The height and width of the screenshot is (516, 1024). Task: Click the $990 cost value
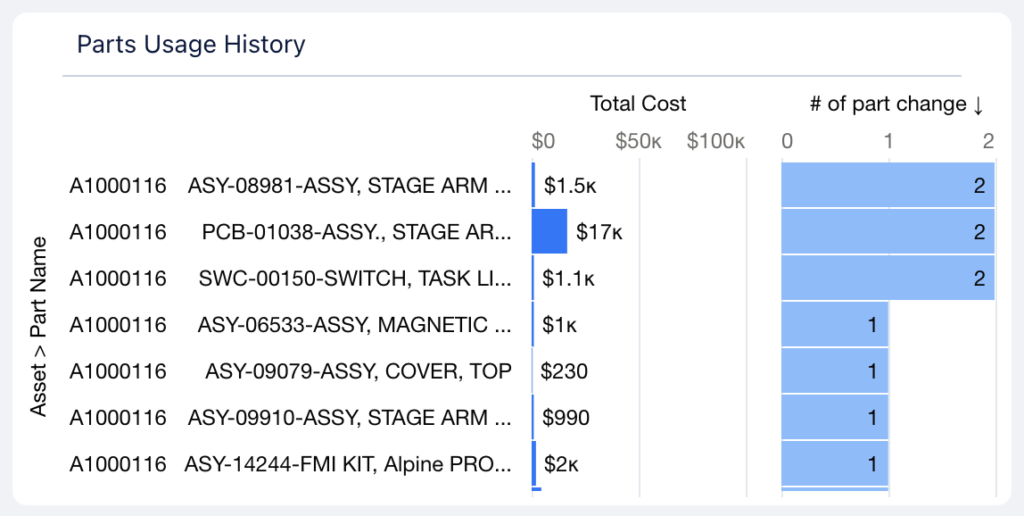tap(565, 418)
